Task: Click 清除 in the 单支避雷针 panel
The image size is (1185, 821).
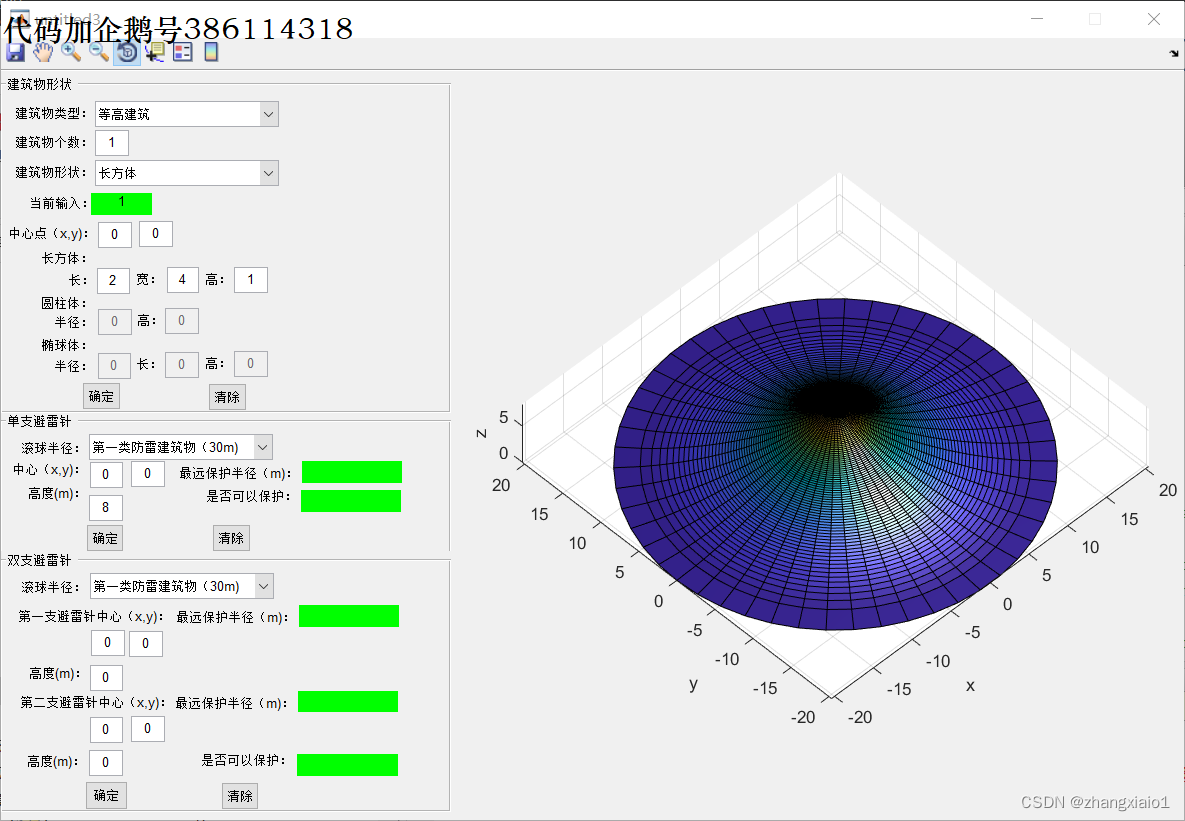Action: pos(231,538)
